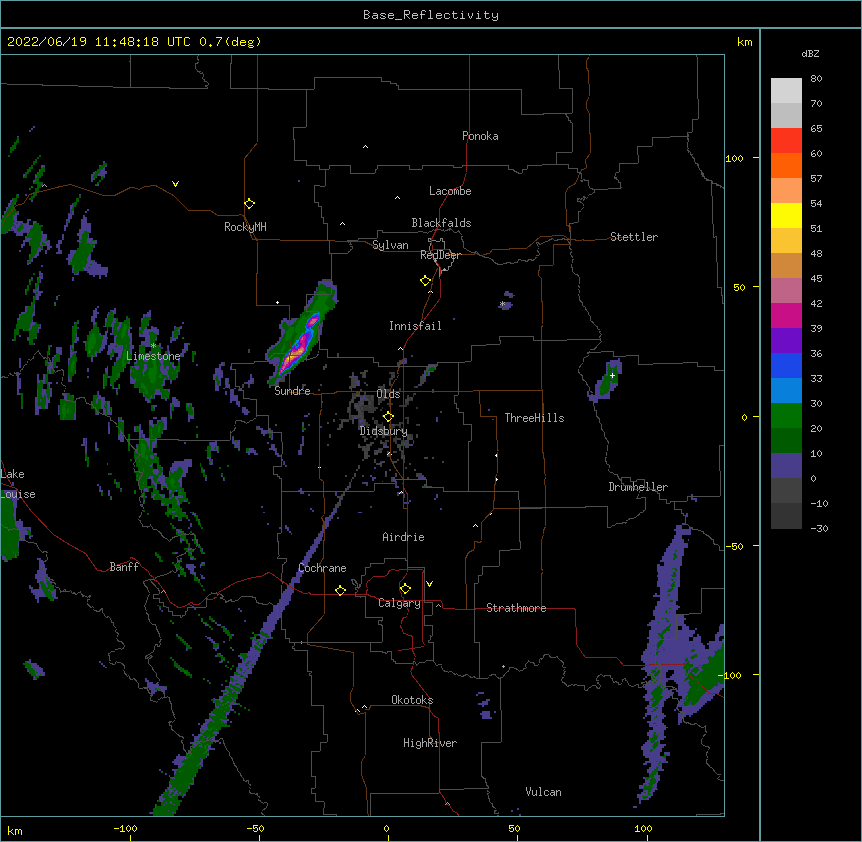Click the Base_Reflectivity title
Image resolution: width=862 pixels, height=842 pixels.
[x=431, y=15]
